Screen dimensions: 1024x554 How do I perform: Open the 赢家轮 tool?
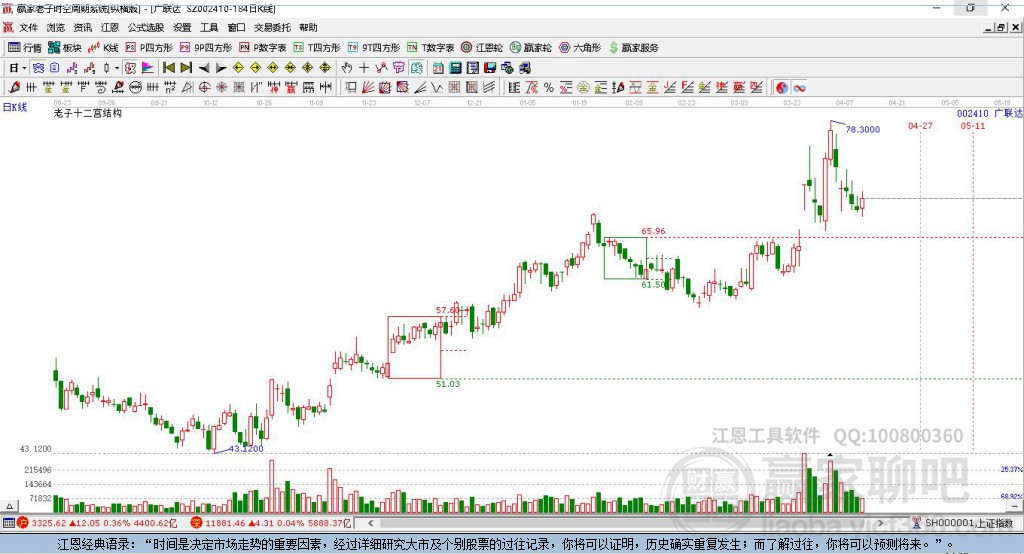pos(530,48)
